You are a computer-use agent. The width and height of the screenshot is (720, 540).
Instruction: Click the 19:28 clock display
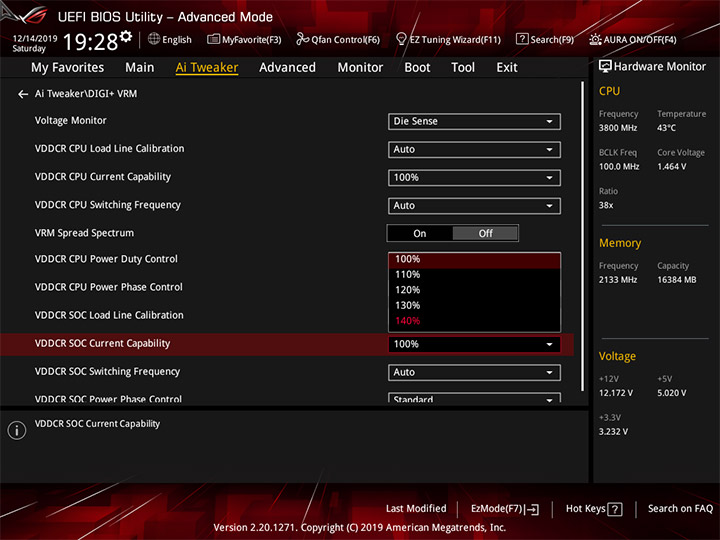(90, 42)
